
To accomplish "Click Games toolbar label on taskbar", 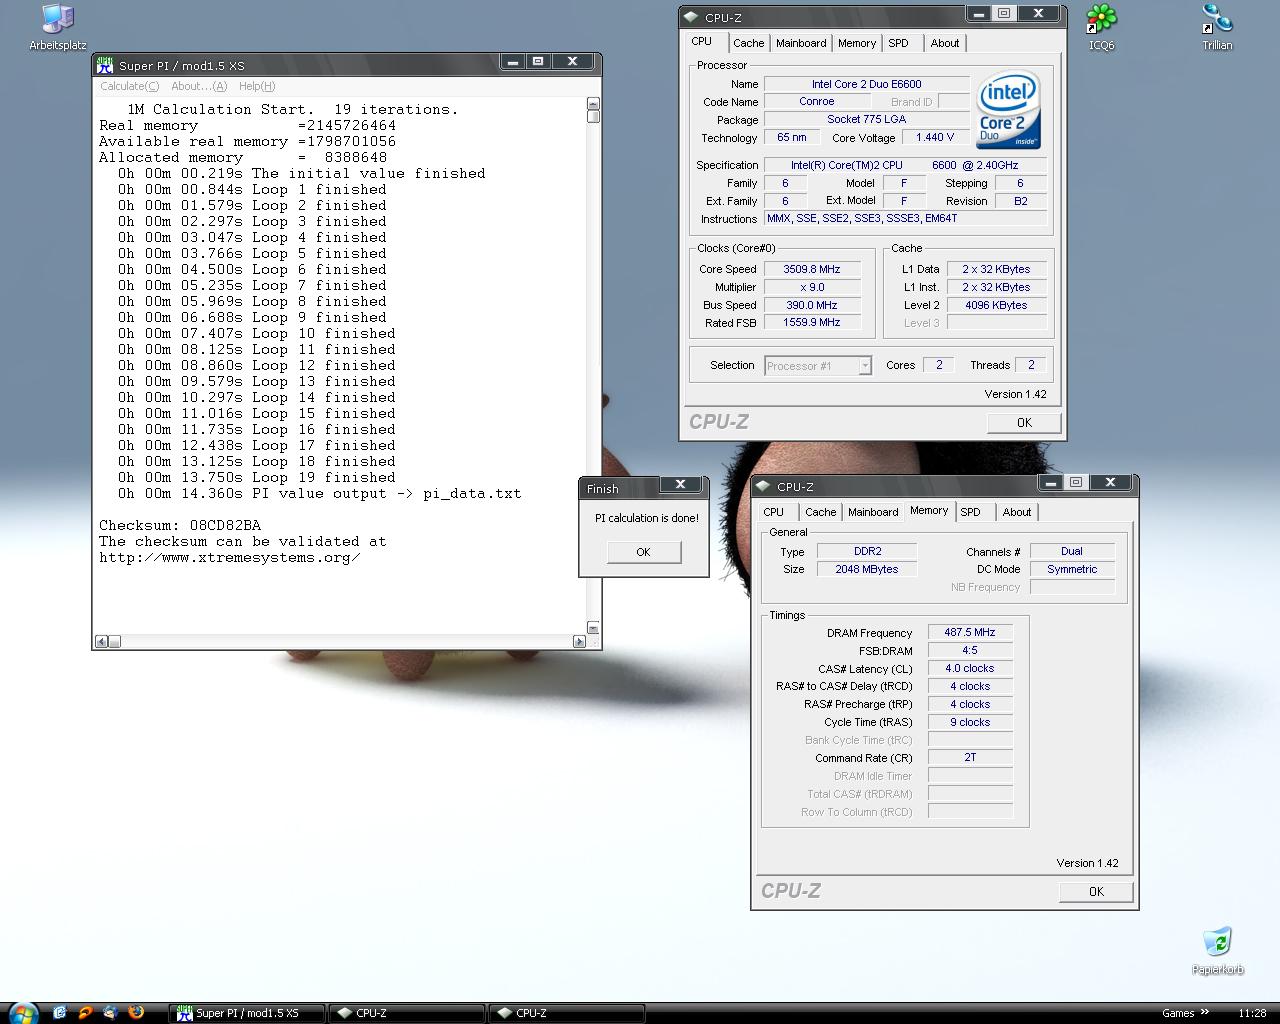I will tap(1178, 1013).
